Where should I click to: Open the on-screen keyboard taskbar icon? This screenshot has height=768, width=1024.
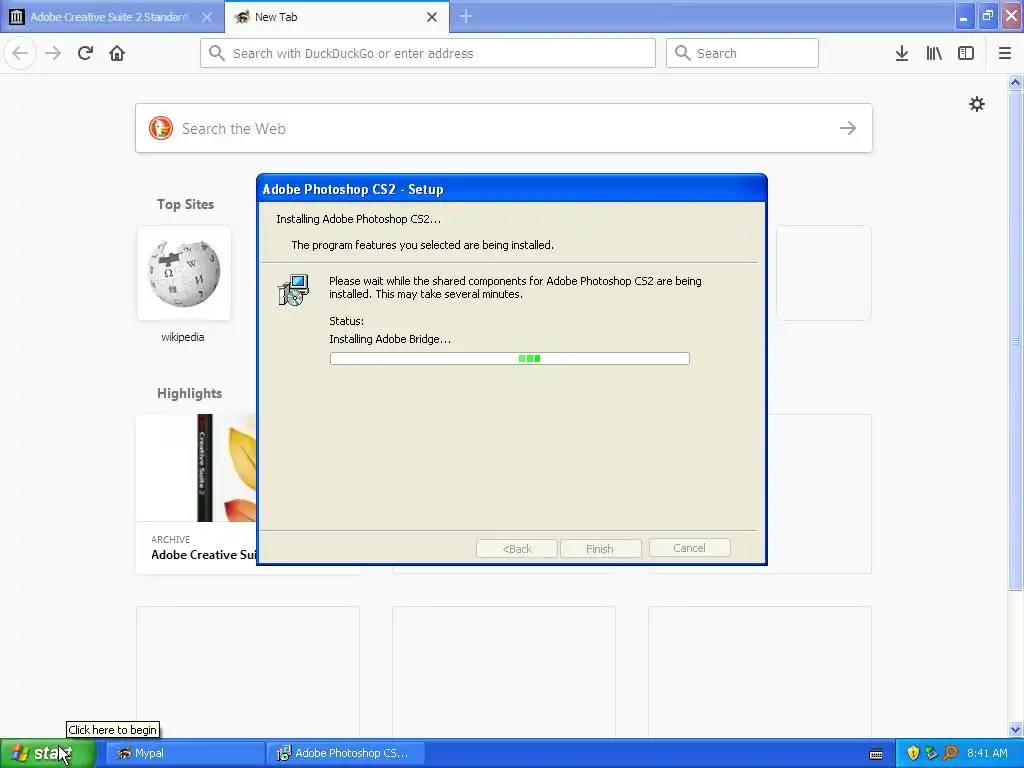coord(876,754)
